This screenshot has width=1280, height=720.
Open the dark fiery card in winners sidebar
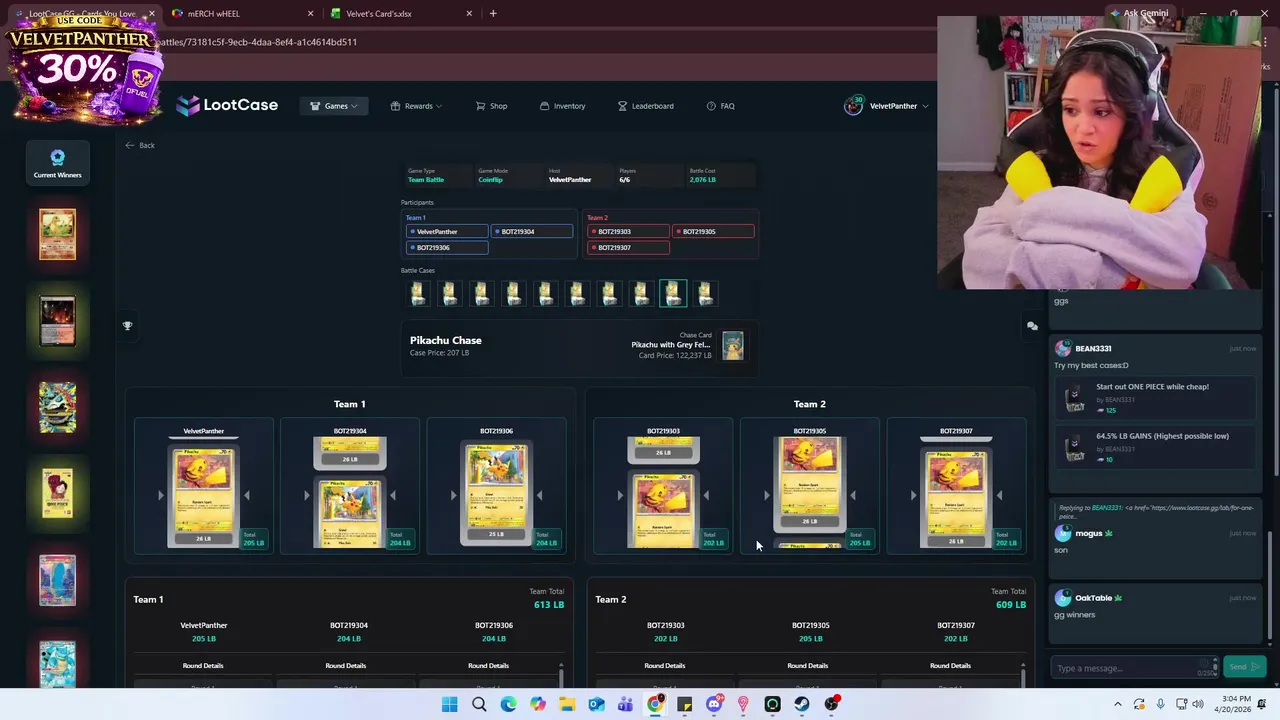[57, 321]
